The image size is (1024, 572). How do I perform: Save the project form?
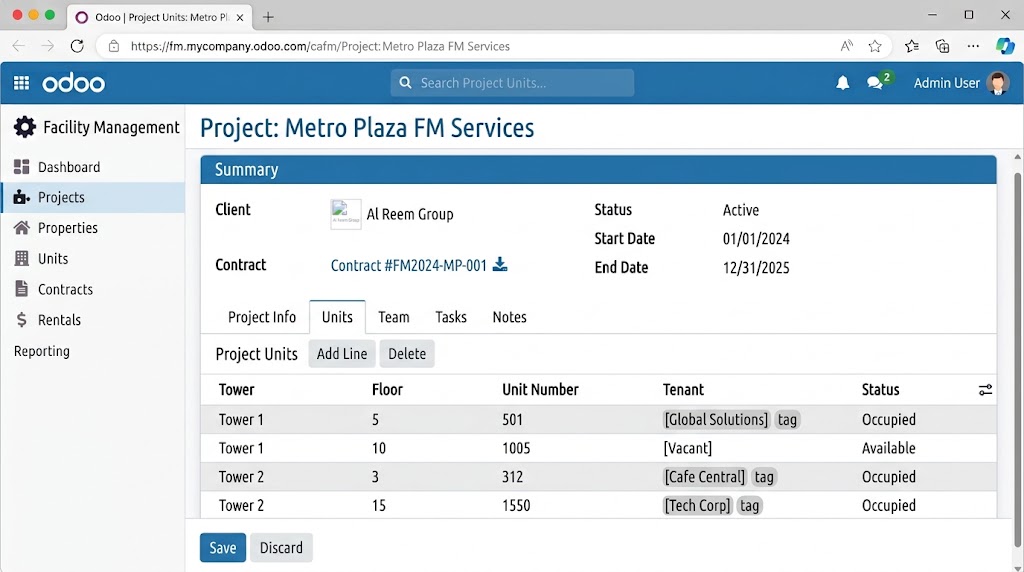click(223, 548)
